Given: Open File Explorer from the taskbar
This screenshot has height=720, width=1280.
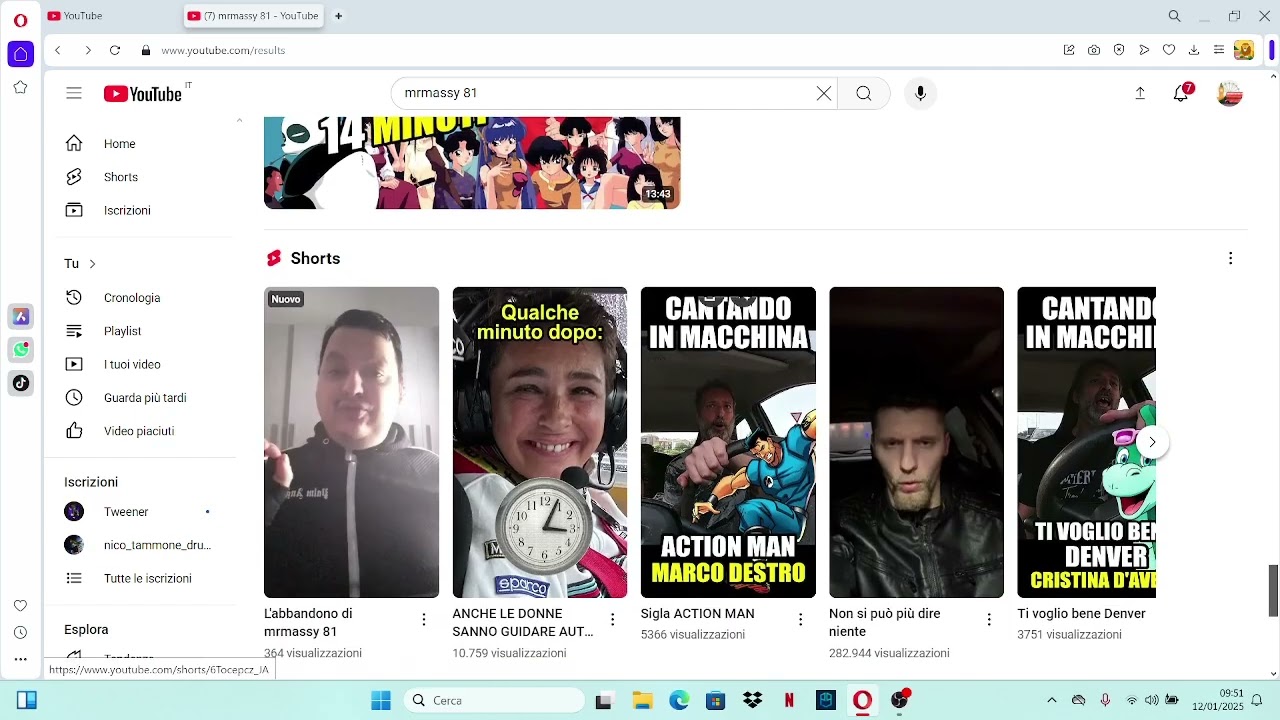Looking at the screenshot, I should [642, 700].
